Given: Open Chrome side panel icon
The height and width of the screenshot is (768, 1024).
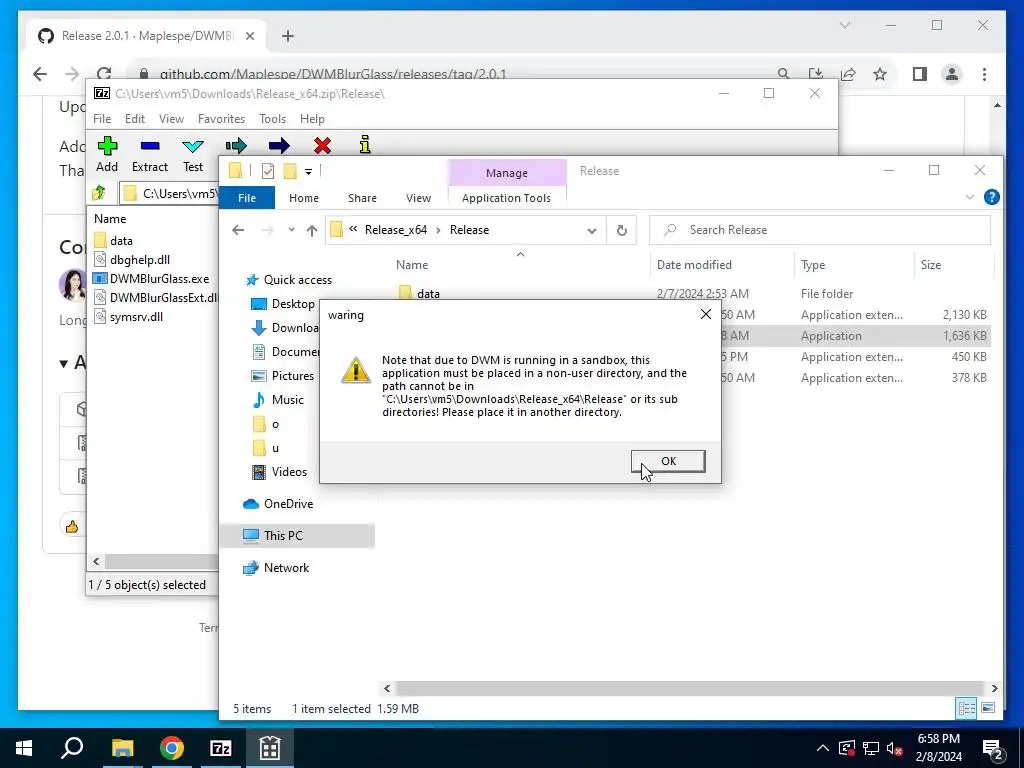Looking at the screenshot, I should point(920,74).
